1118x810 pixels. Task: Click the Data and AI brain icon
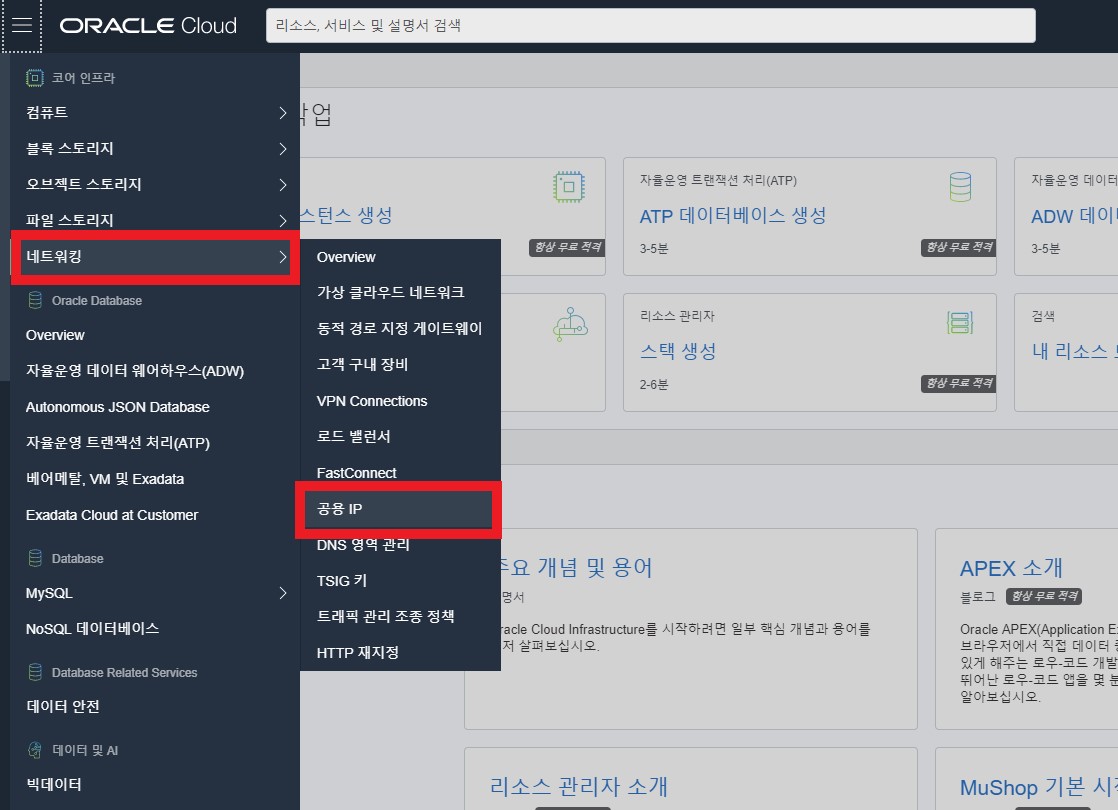34,749
